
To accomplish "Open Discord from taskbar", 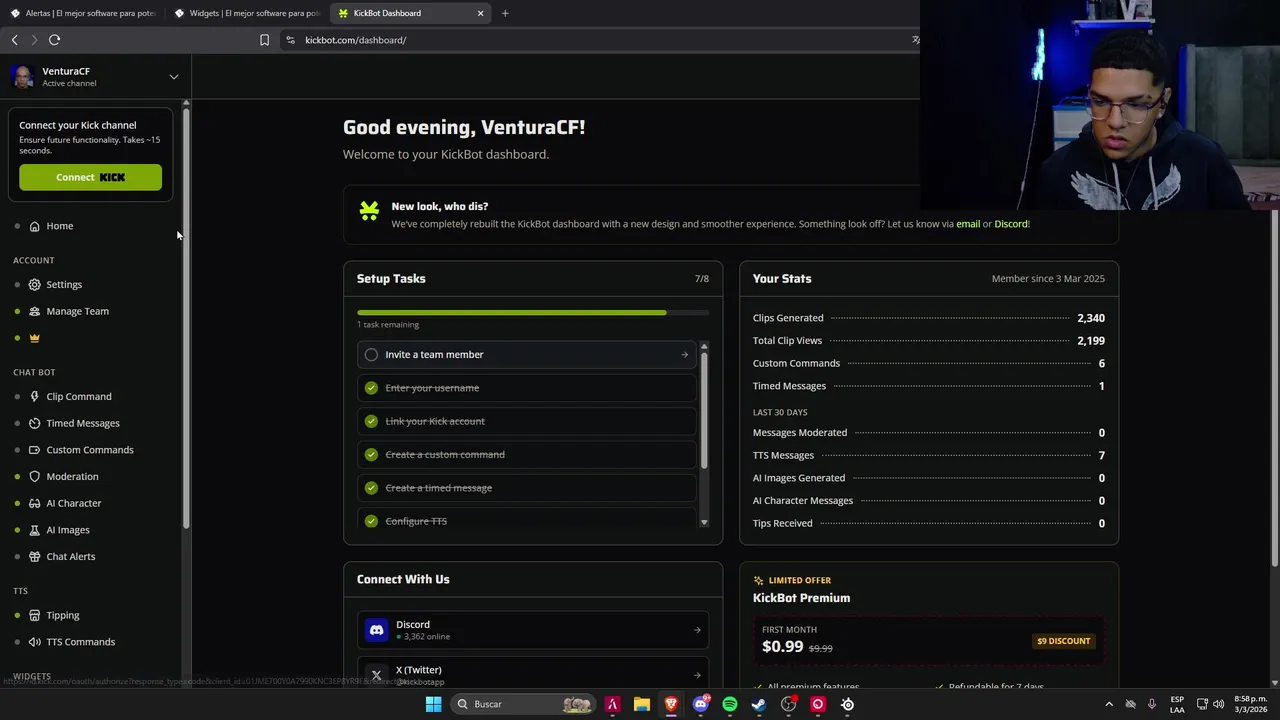I will 701,704.
